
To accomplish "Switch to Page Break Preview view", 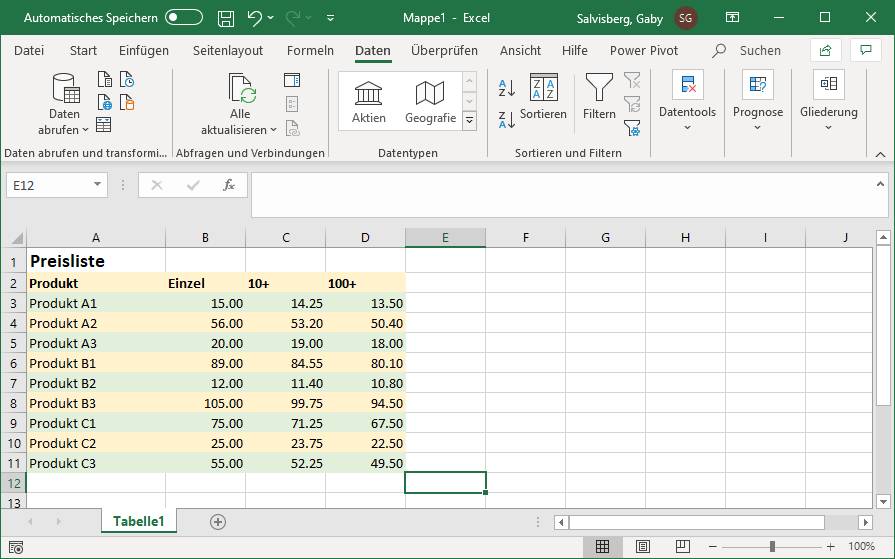I will [685, 547].
